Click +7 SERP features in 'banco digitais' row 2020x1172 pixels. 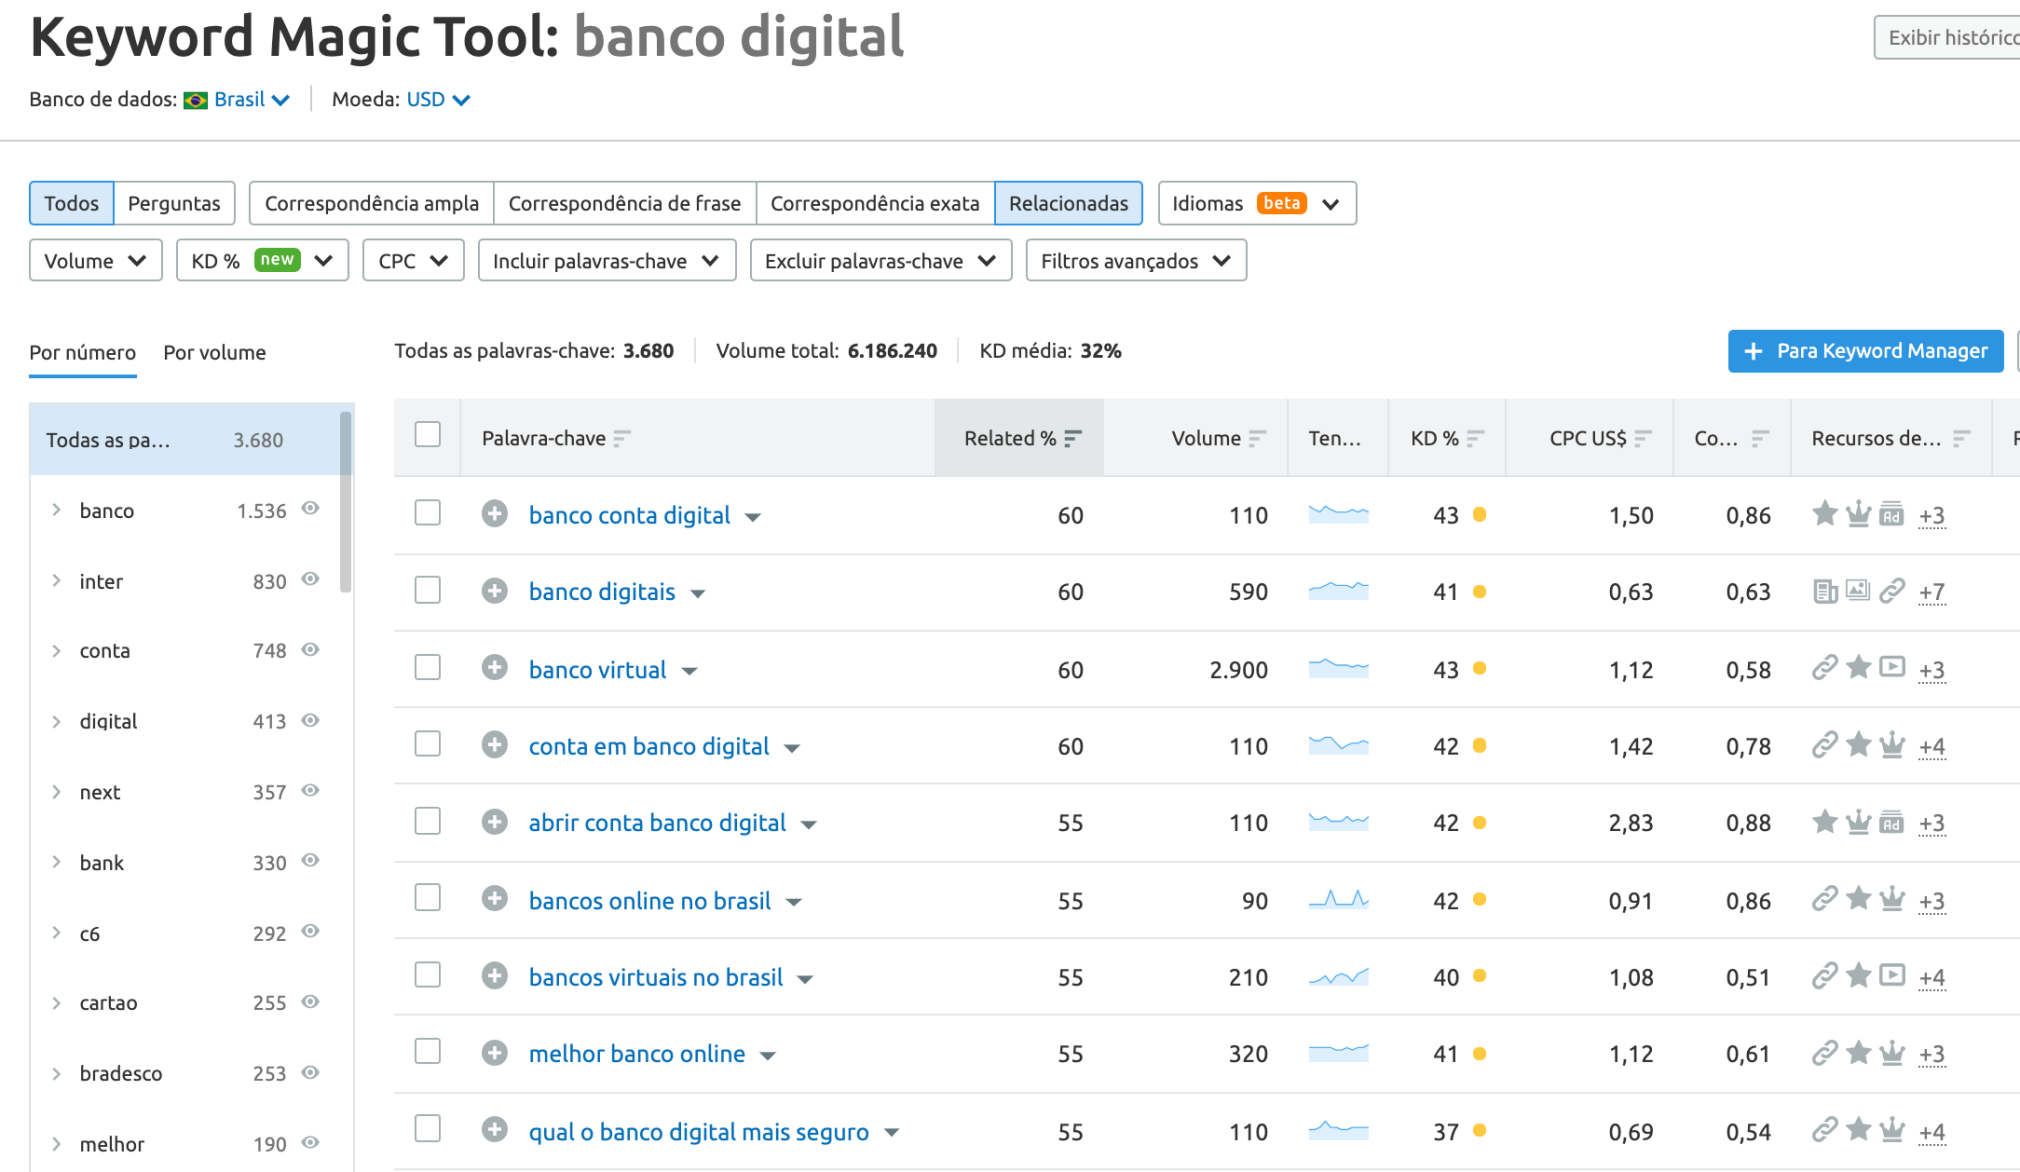(x=1932, y=592)
